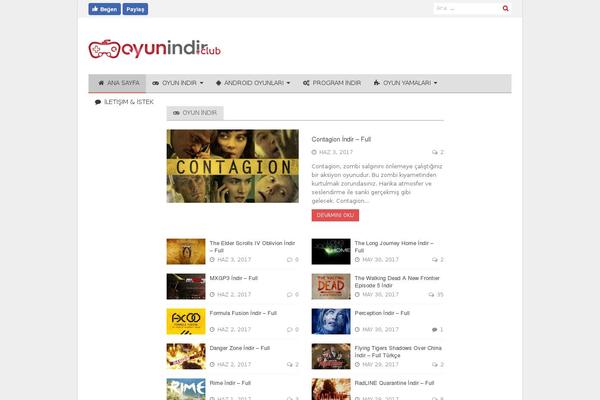Click the Facebook Beğen like button
Viewport: 600px width, 400px height.
click(x=104, y=9)
